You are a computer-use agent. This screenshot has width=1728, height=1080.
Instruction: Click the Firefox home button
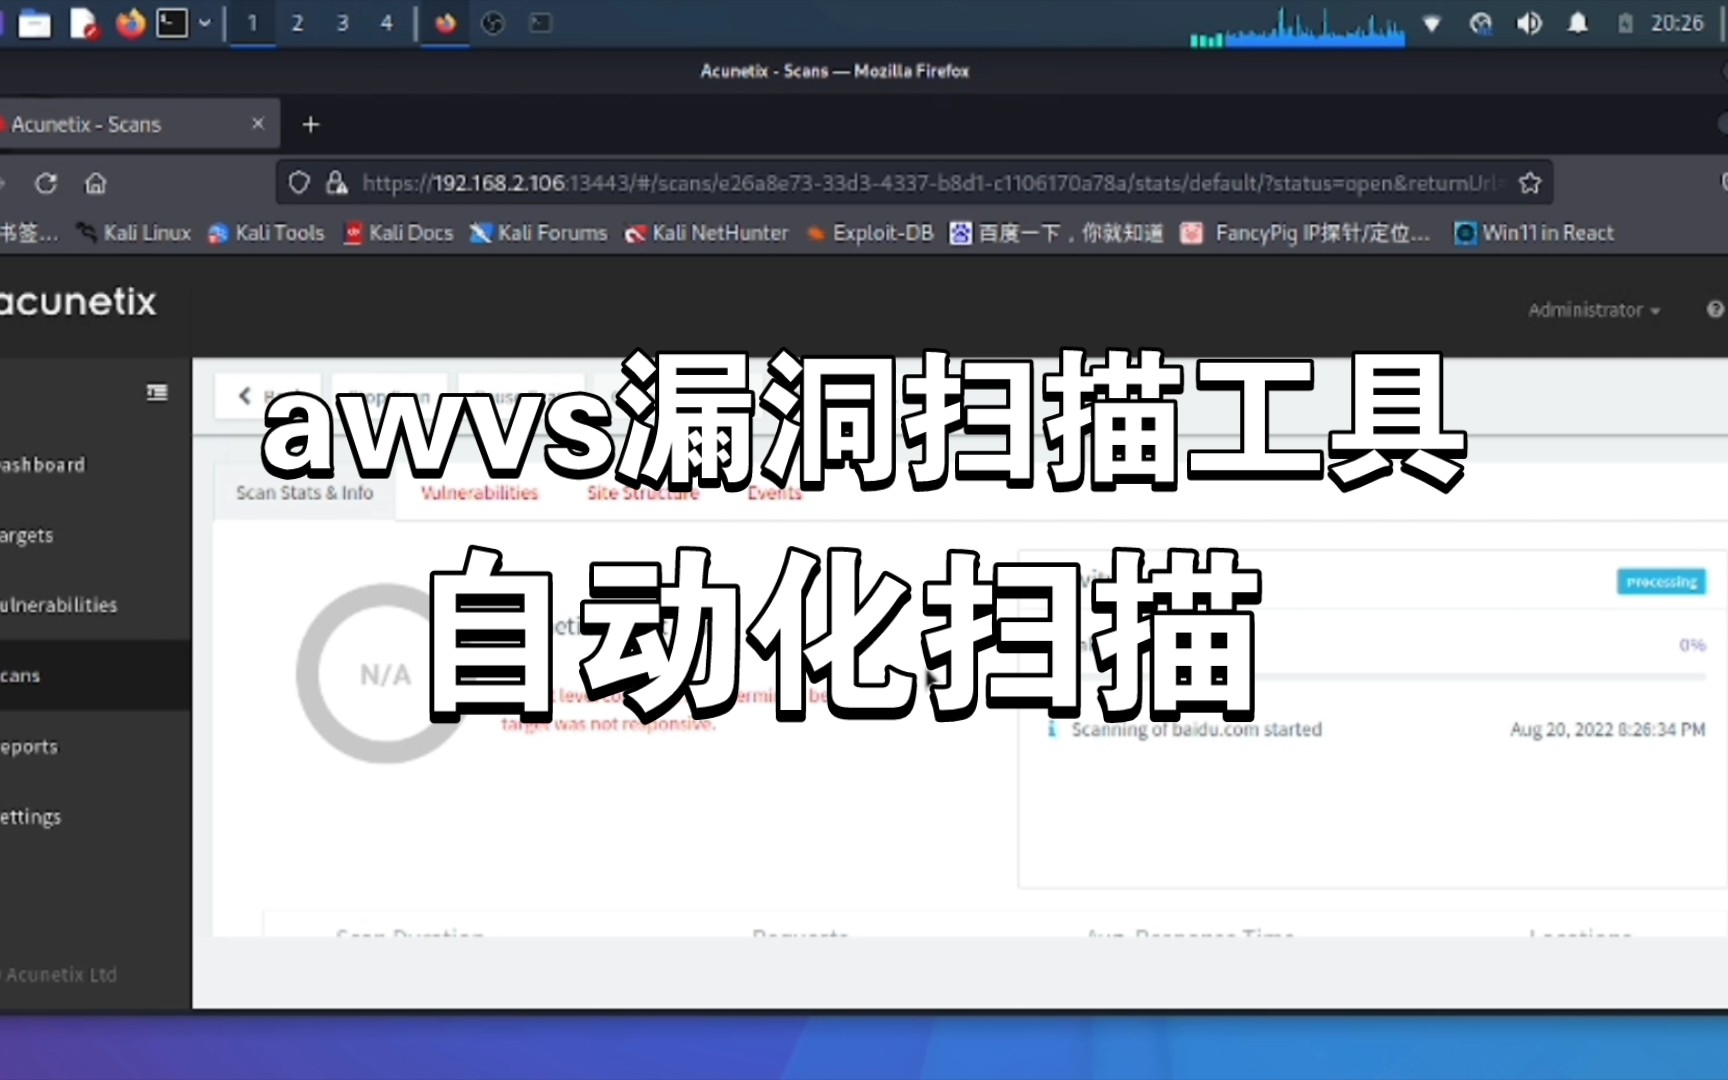[95, 183]
